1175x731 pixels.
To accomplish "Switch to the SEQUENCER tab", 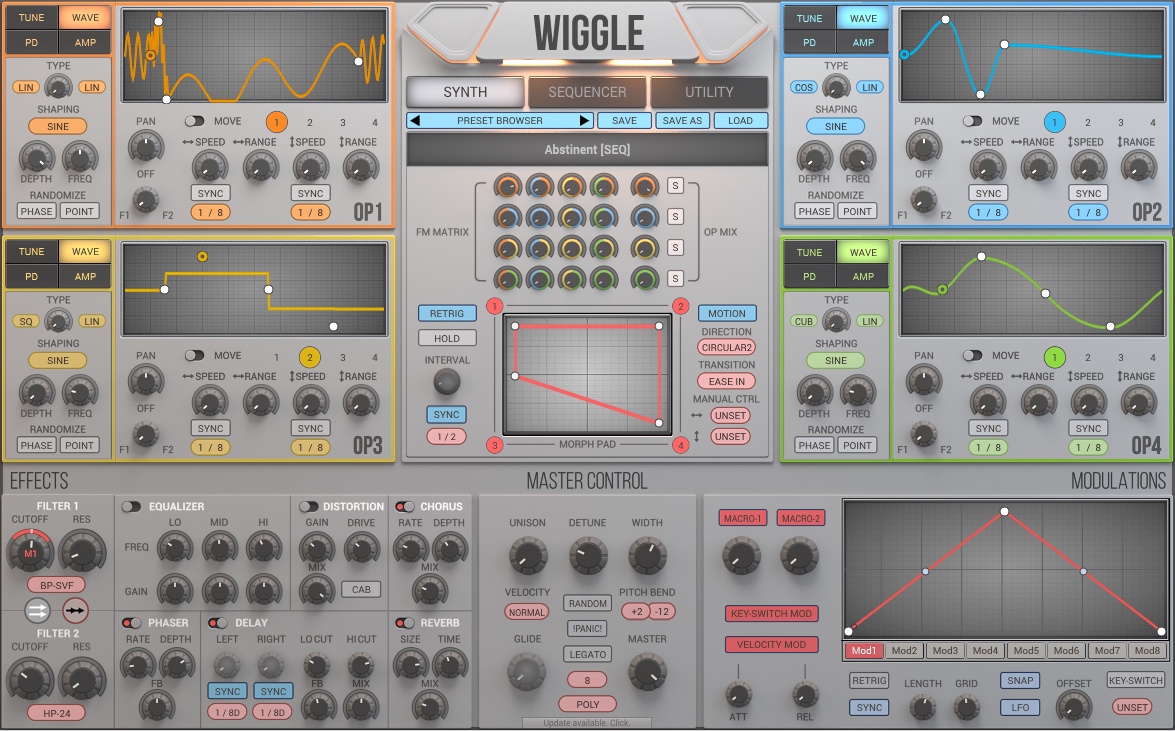I will [x=587, y=92].
